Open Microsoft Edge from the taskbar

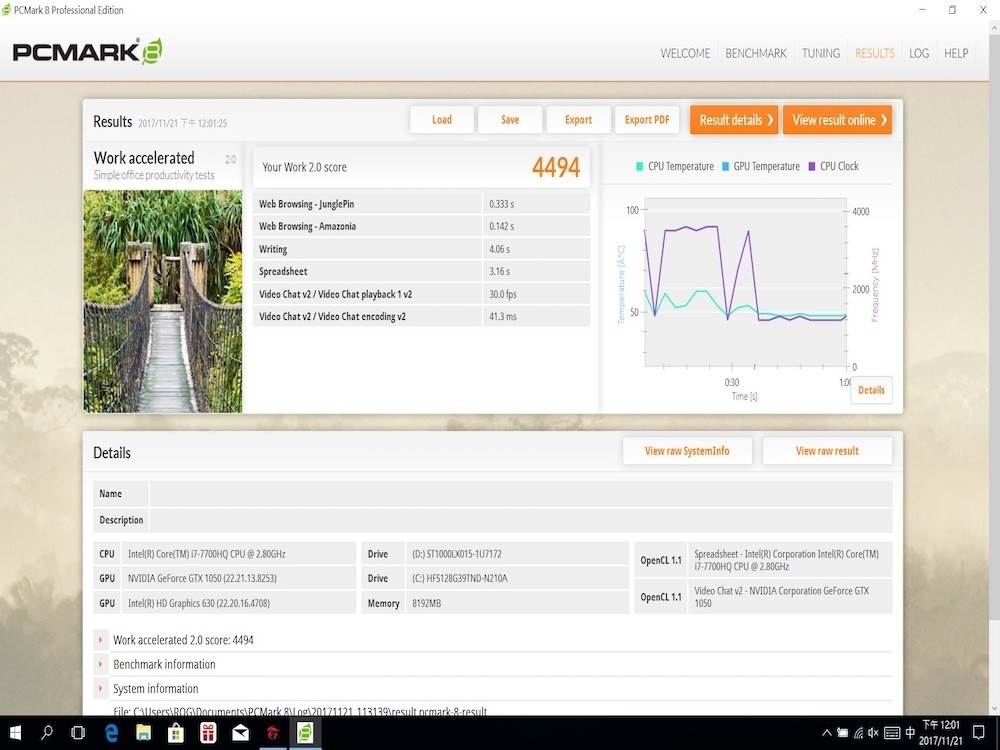pos(113,733)
